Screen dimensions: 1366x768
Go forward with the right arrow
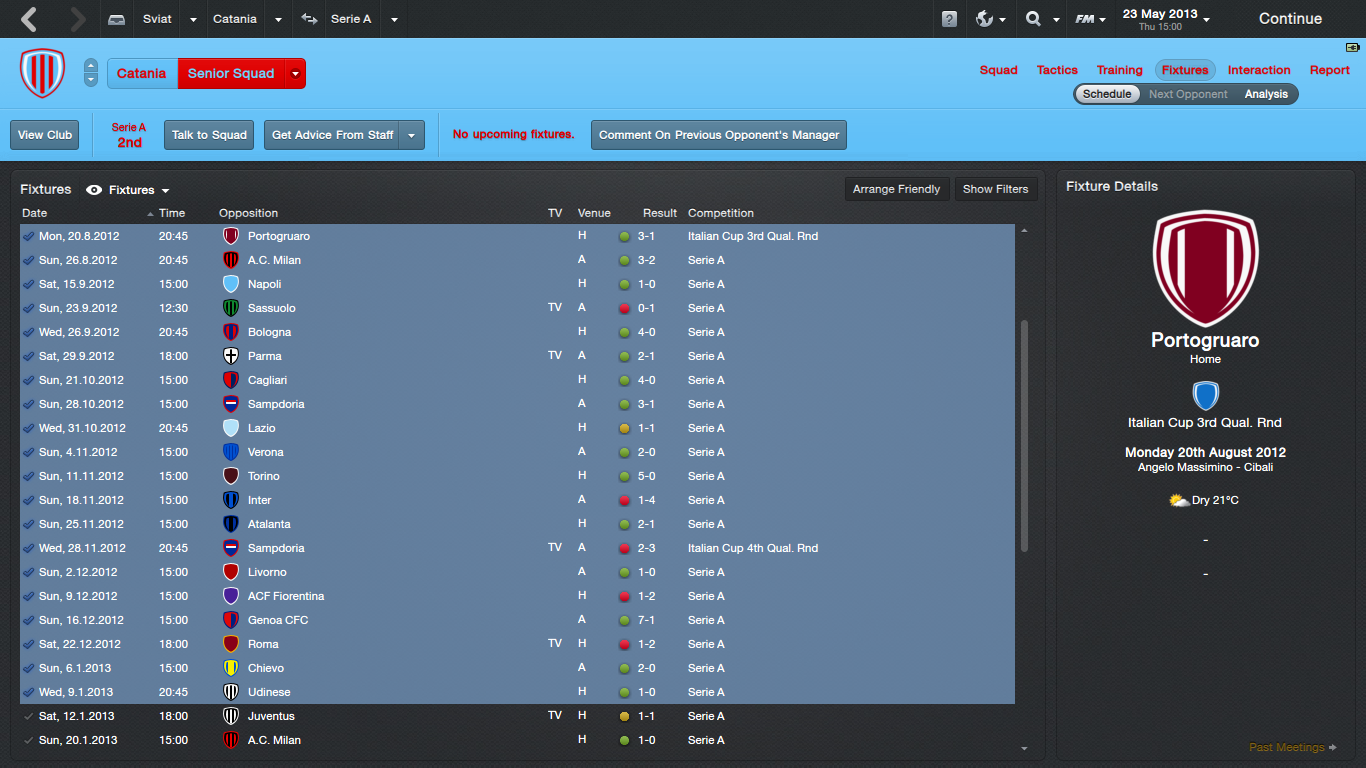(78, 19)
